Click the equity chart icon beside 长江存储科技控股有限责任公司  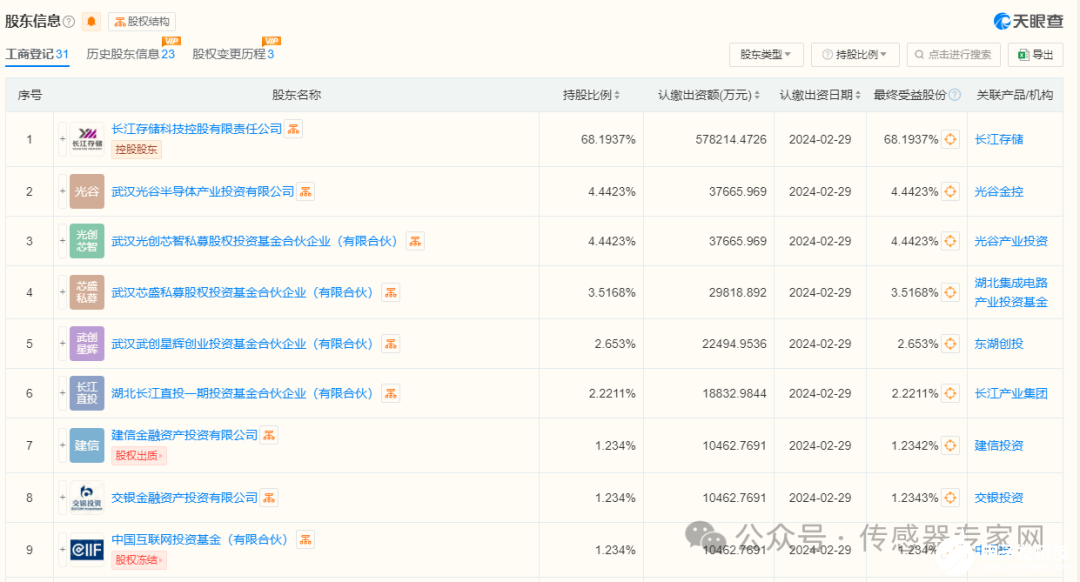[x=291, y=128]
